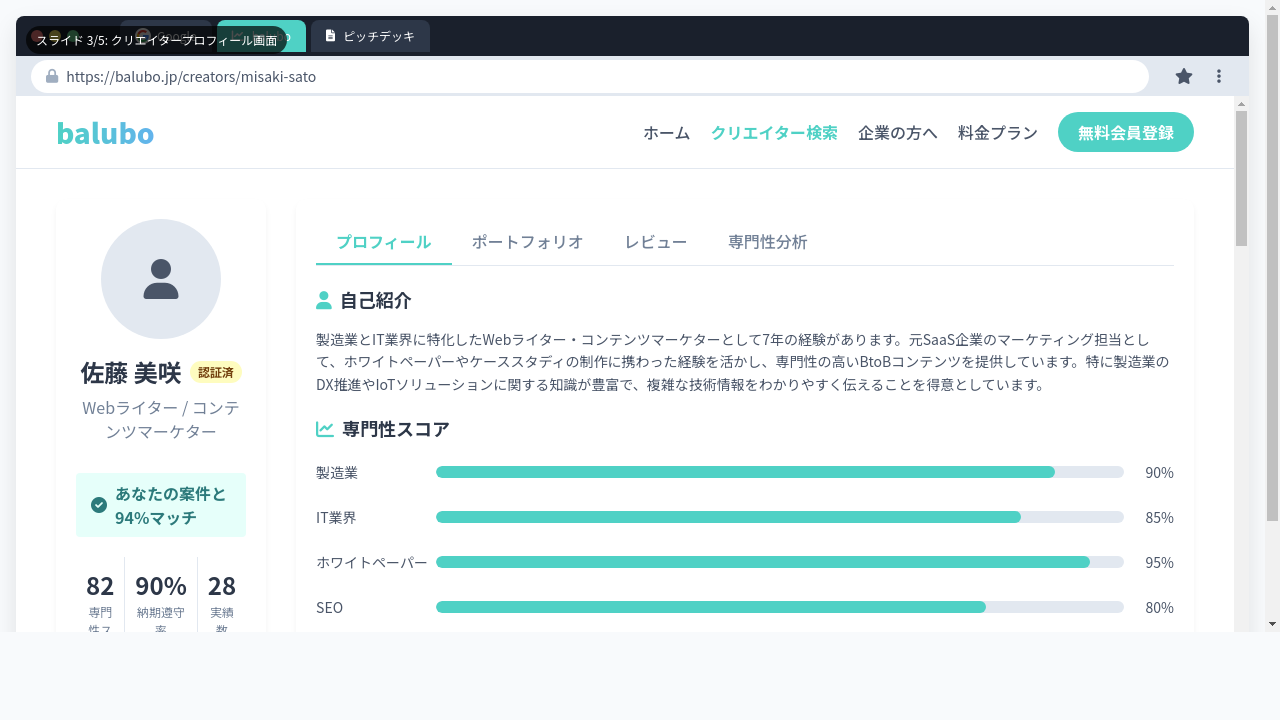Select the 専門性分析 tab
The height and width of the screenshot is (720, 1280).
(x=767, y=242)
